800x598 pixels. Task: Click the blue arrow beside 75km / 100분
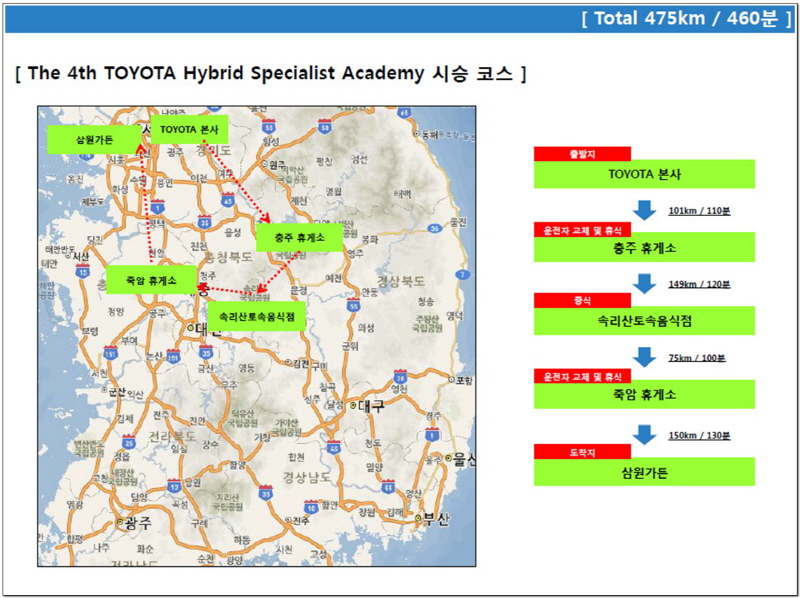coord(644,357)
